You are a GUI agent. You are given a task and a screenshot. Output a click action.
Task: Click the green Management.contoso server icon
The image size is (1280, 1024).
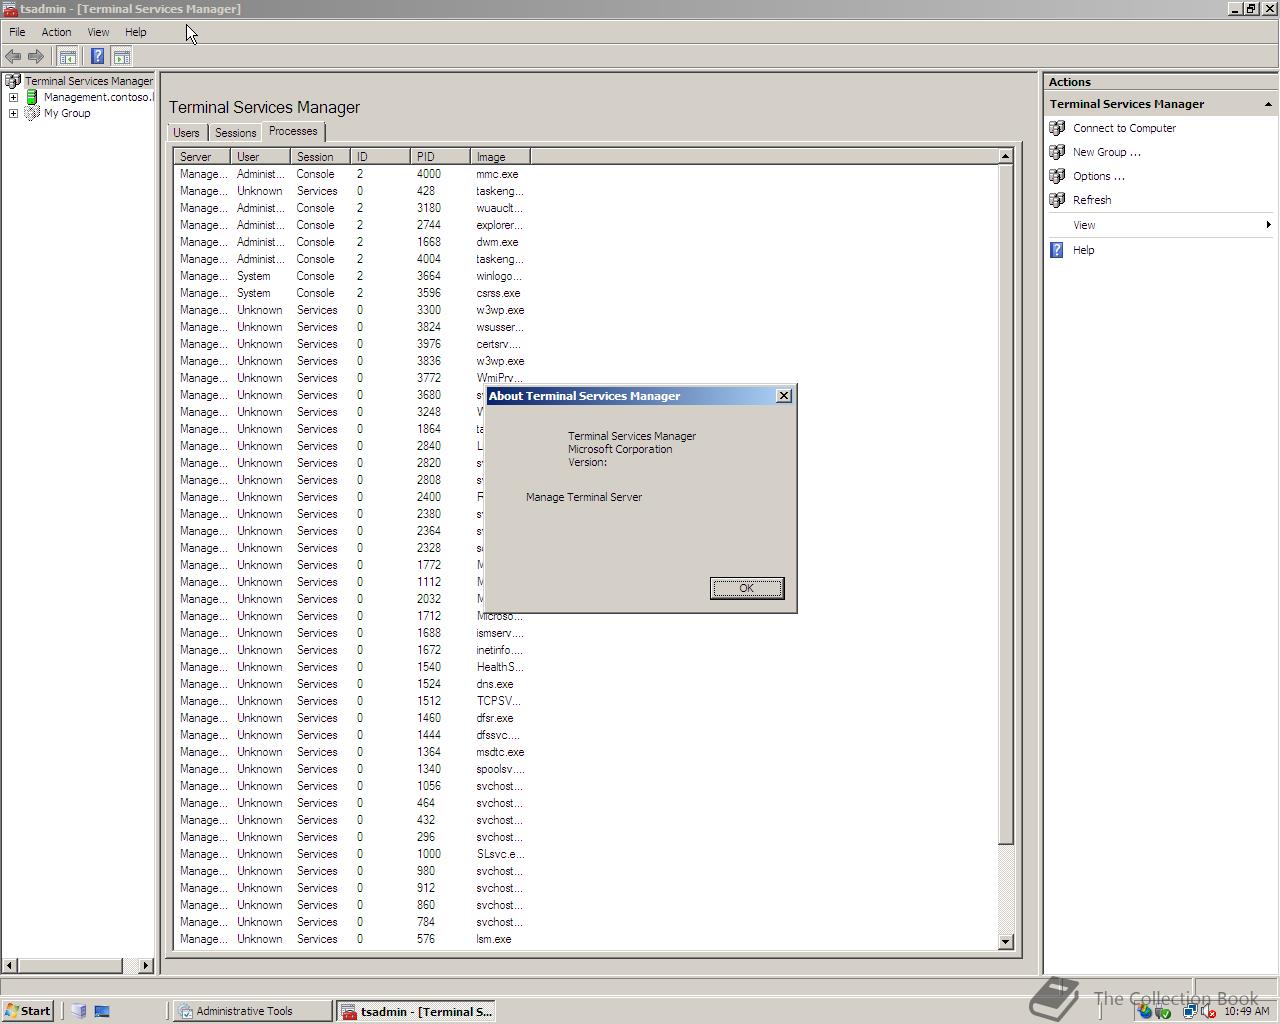pos(32,97)
